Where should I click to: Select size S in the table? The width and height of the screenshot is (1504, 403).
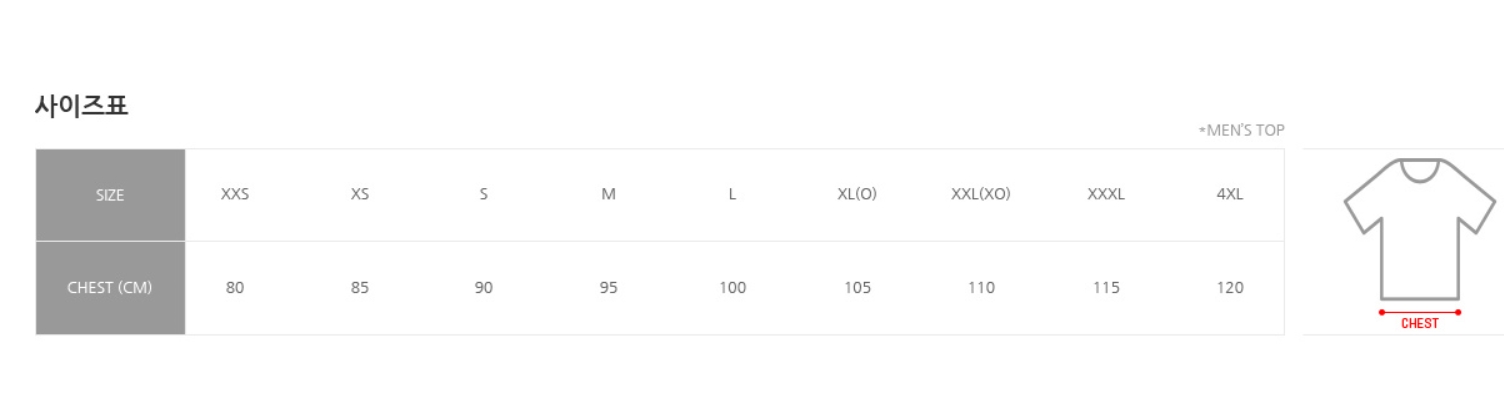click(x=484, y=195)
